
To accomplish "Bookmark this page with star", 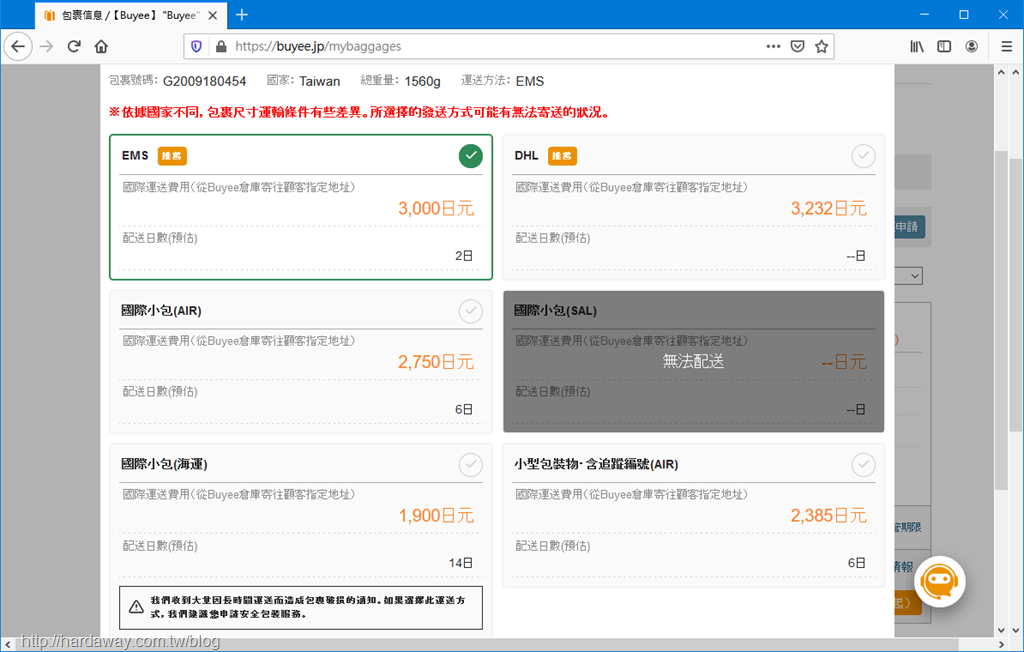I will tap(822, 46).
